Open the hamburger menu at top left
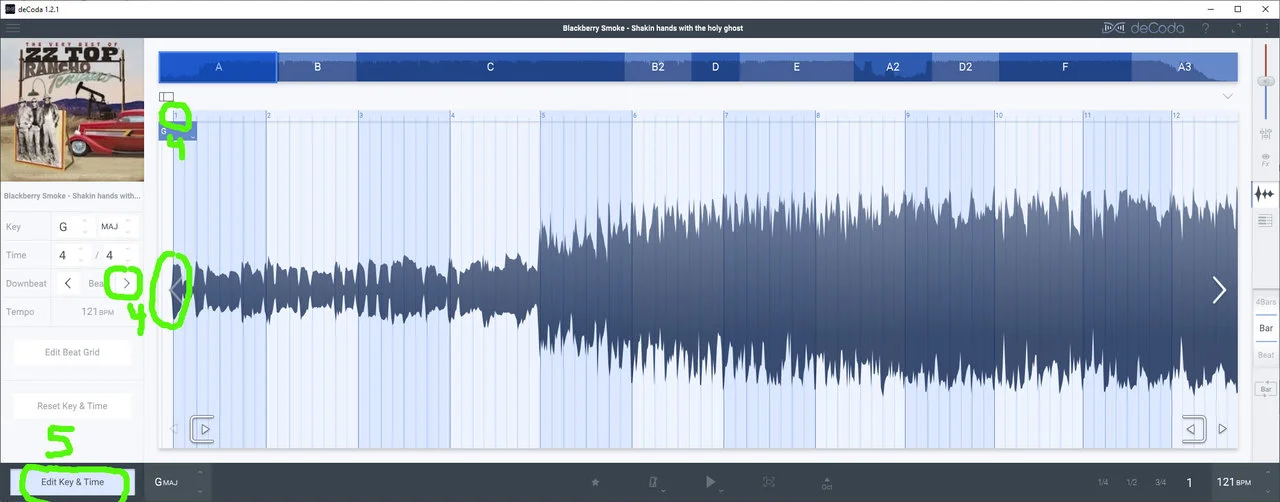 pyautogui.click(x=13, y=28)
